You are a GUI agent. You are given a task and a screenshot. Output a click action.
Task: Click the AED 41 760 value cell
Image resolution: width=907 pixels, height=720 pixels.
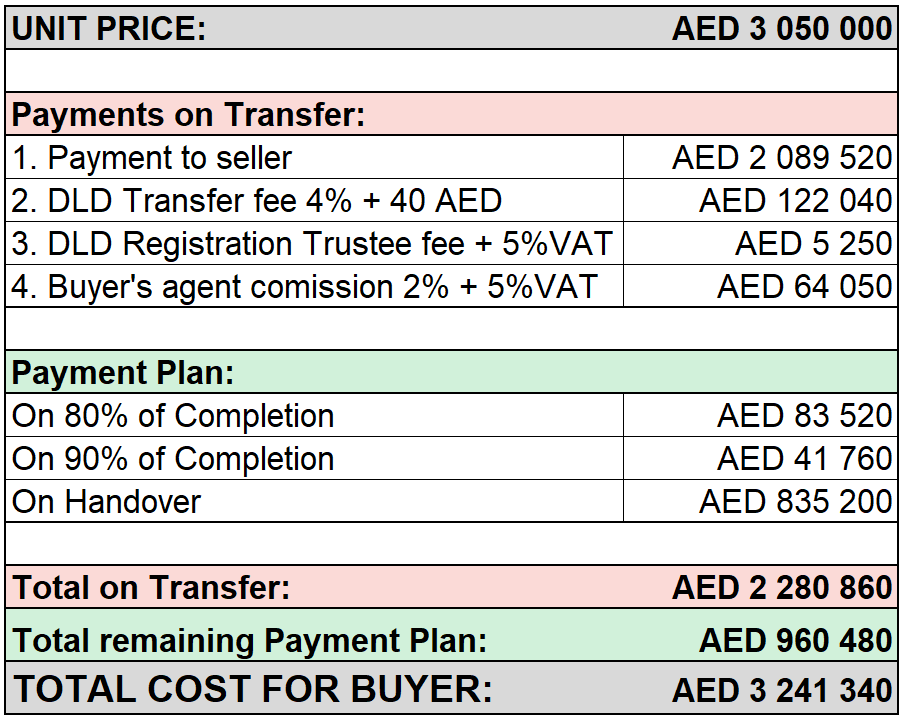coord(761,457)
